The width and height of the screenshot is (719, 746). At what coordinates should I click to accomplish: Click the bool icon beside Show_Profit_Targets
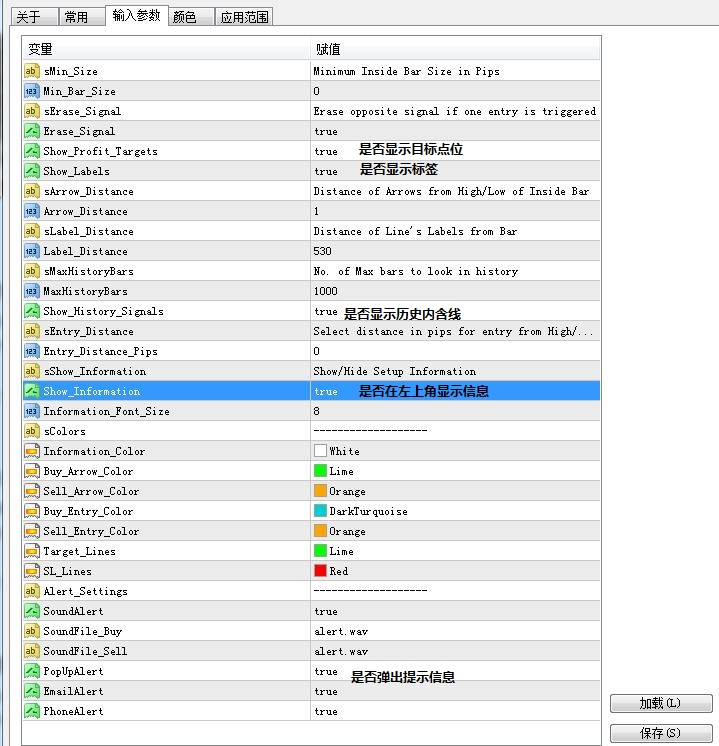pyautogui.click(x=31, y=151)
